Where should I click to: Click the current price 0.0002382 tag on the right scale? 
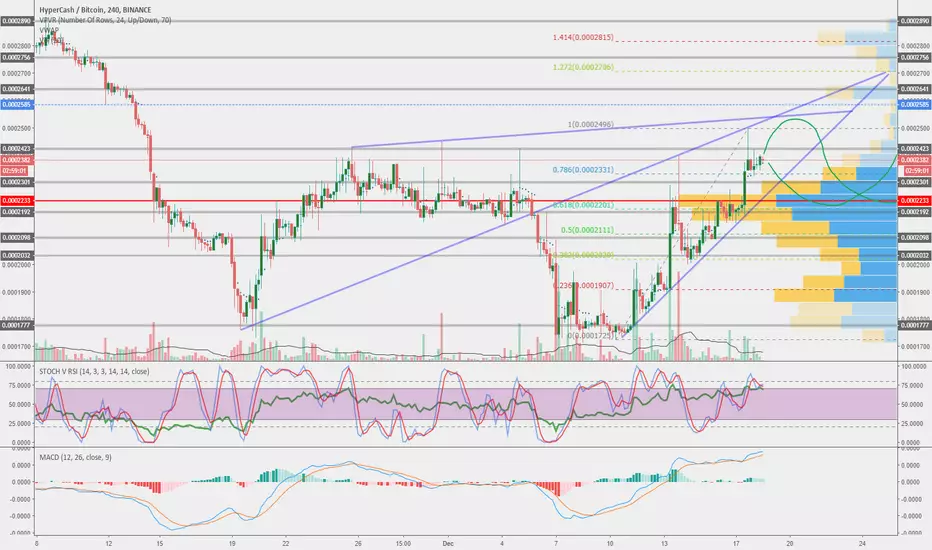coord(915,161)
